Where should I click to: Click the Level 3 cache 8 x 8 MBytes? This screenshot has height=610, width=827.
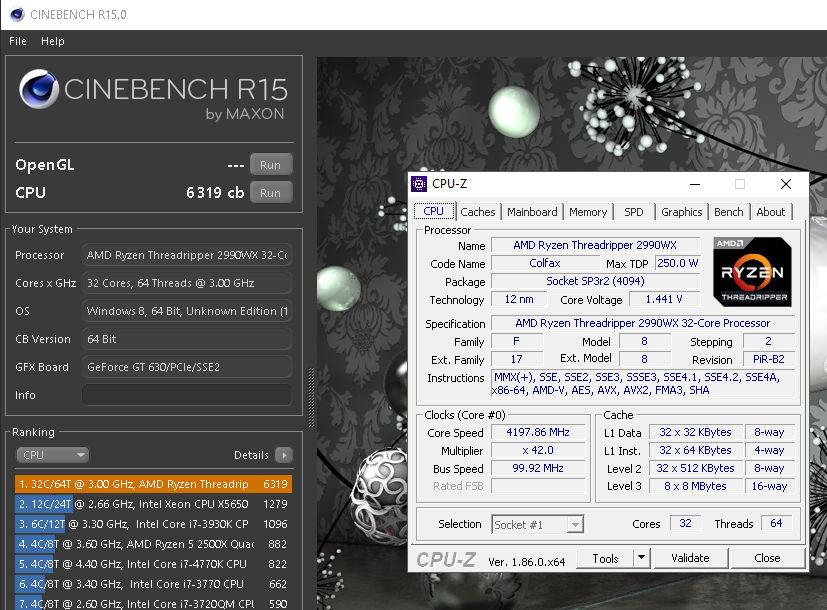tap(696, 486)
